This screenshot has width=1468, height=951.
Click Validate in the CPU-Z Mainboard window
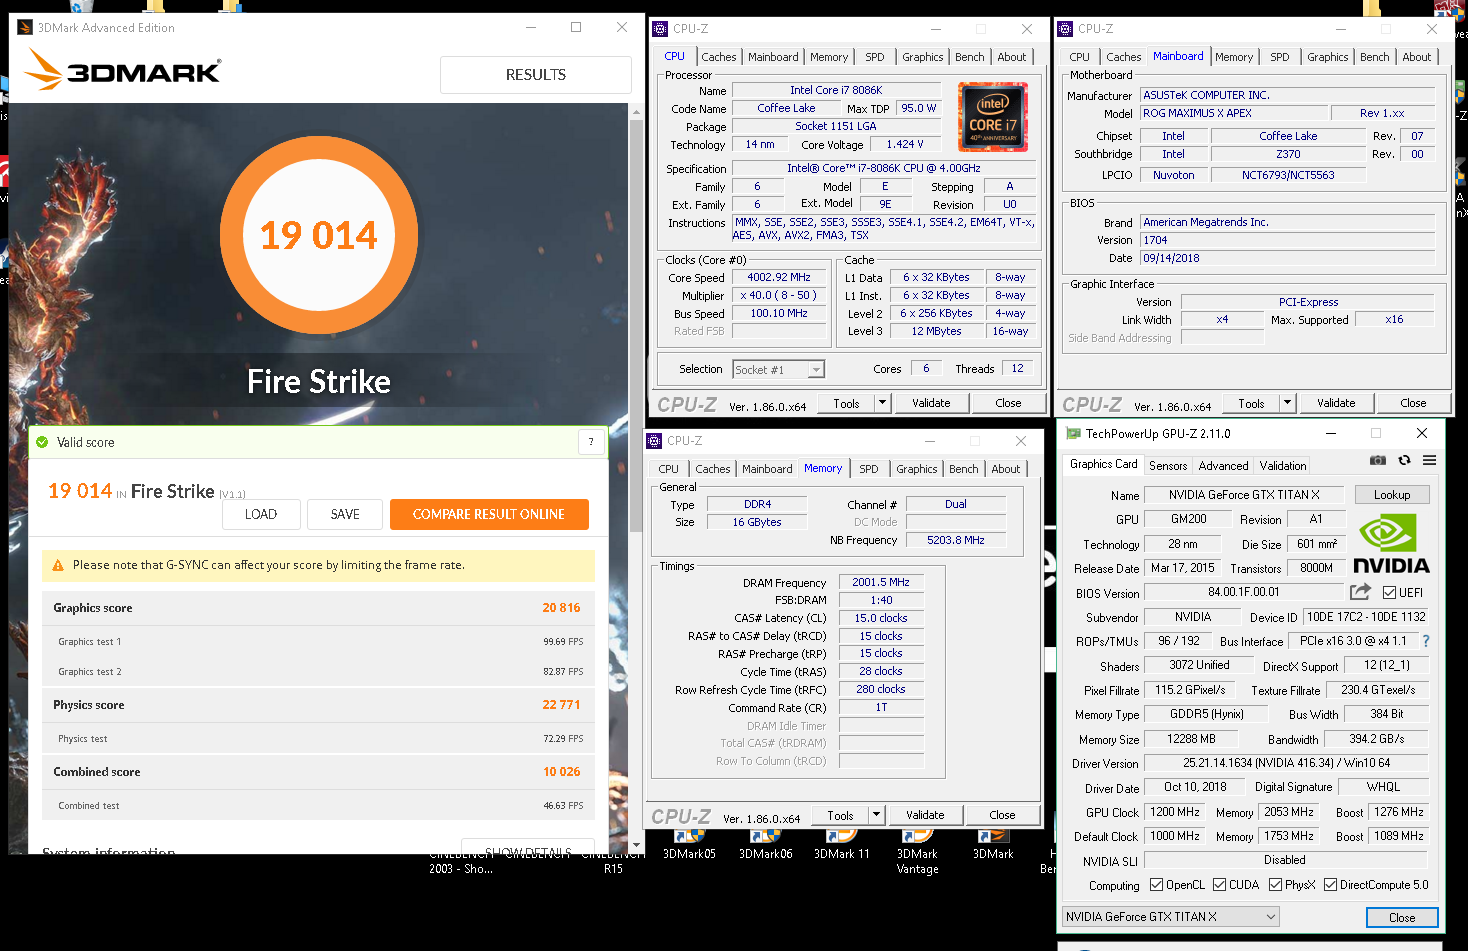tap(1336, 403)
